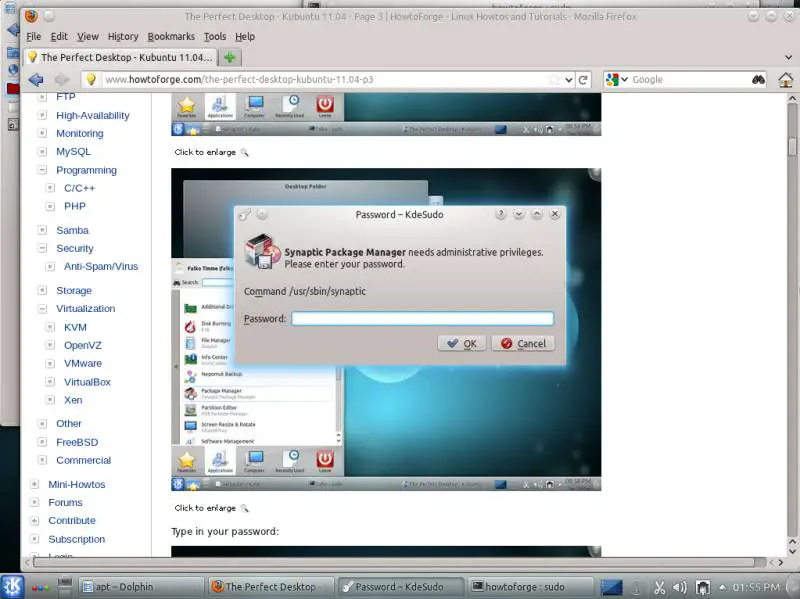Open a new tab with the green plus button
Image resolution: width=800 pixels, height=599 pixels.
pyautogui.click(x=230, y=57)
